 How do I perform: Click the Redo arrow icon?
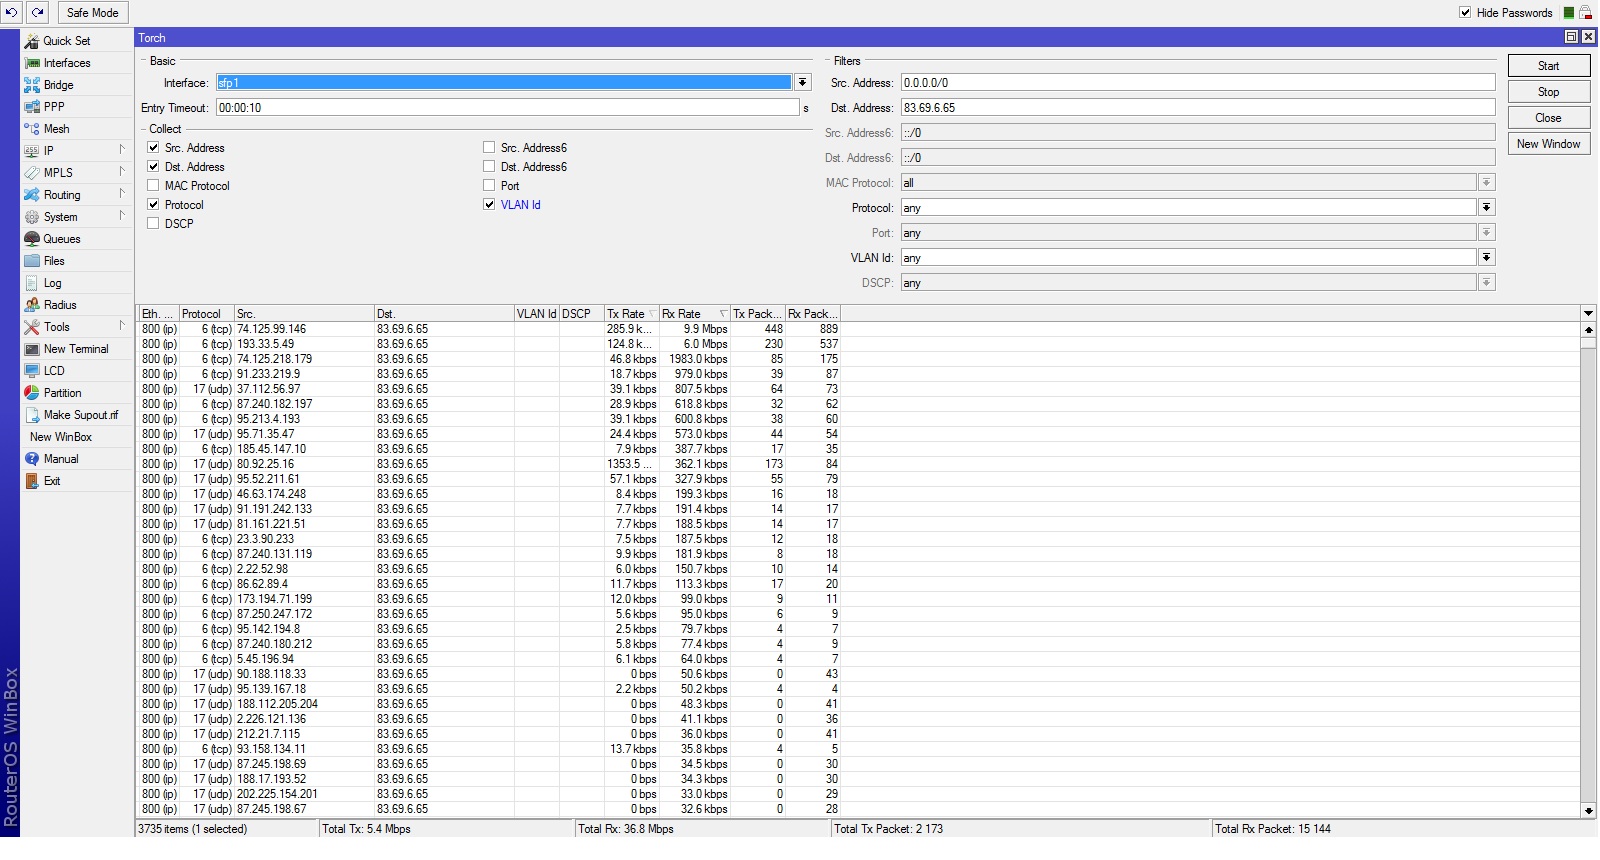(x=37, y=13)
